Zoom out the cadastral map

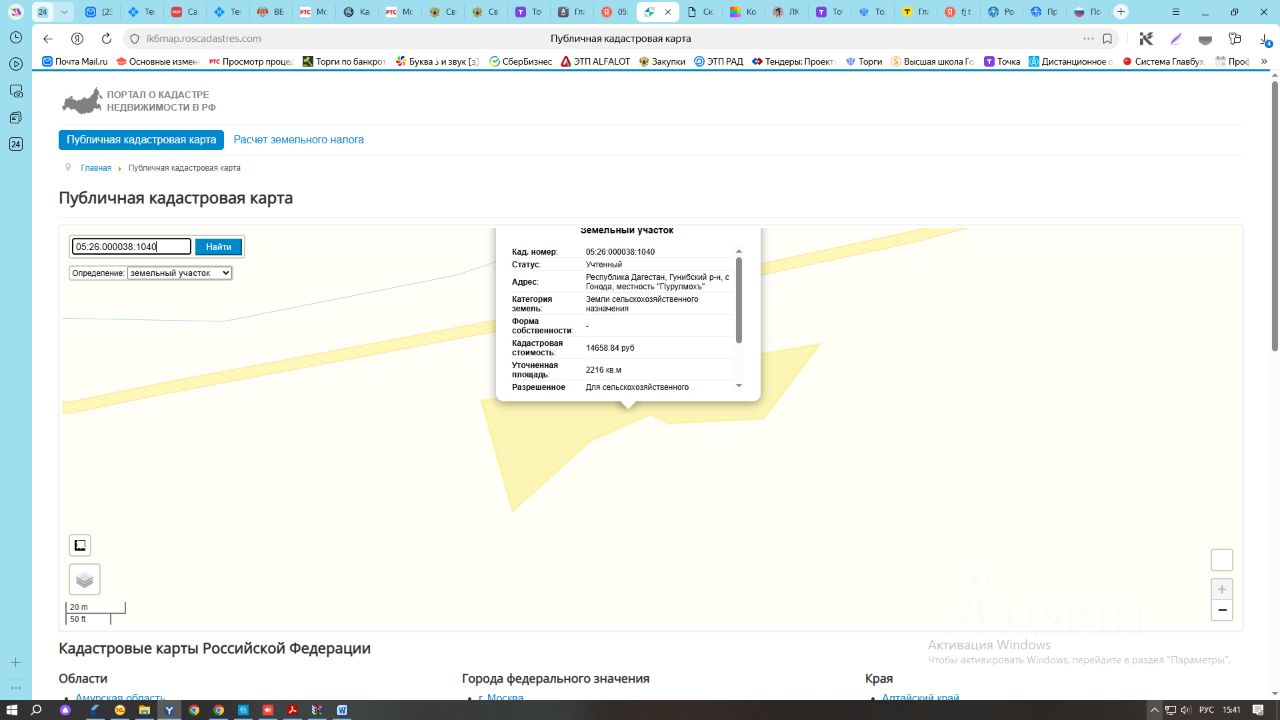[1221, 611]
